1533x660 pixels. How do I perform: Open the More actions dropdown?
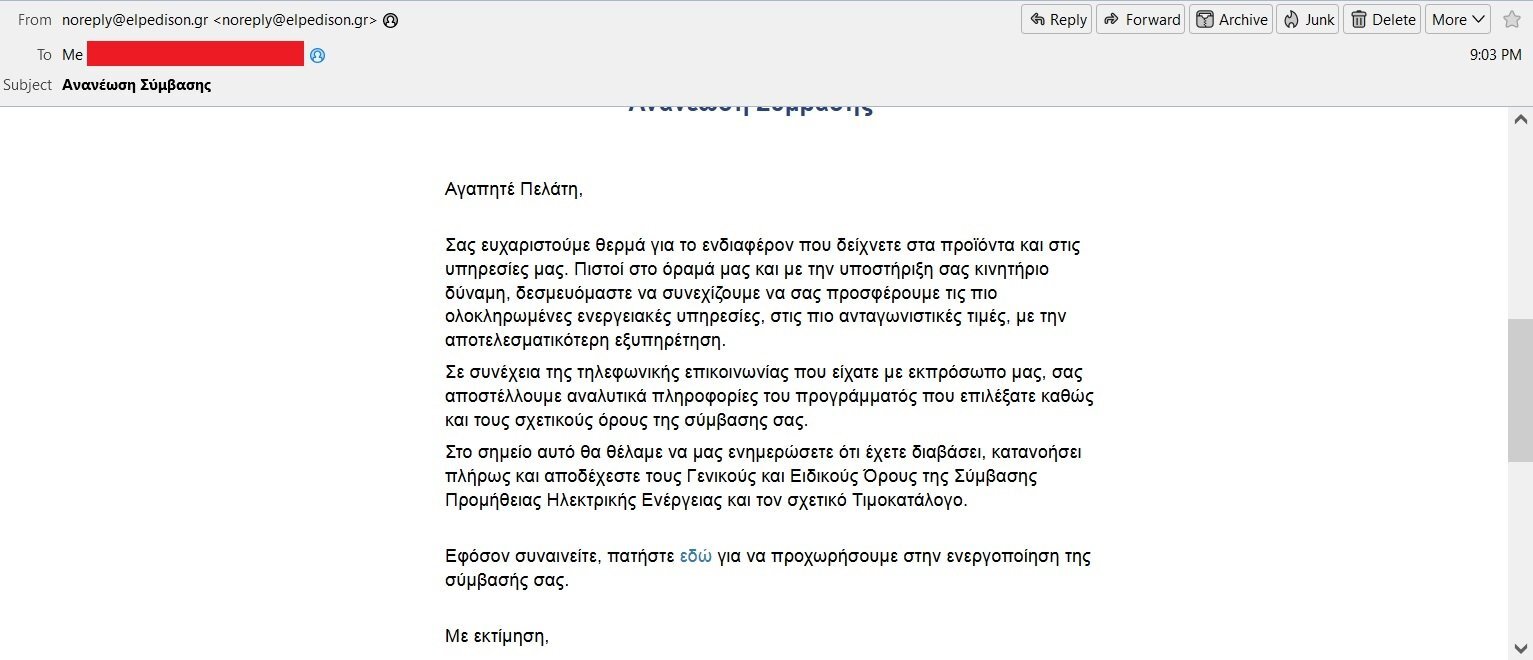click(1458, 19)
